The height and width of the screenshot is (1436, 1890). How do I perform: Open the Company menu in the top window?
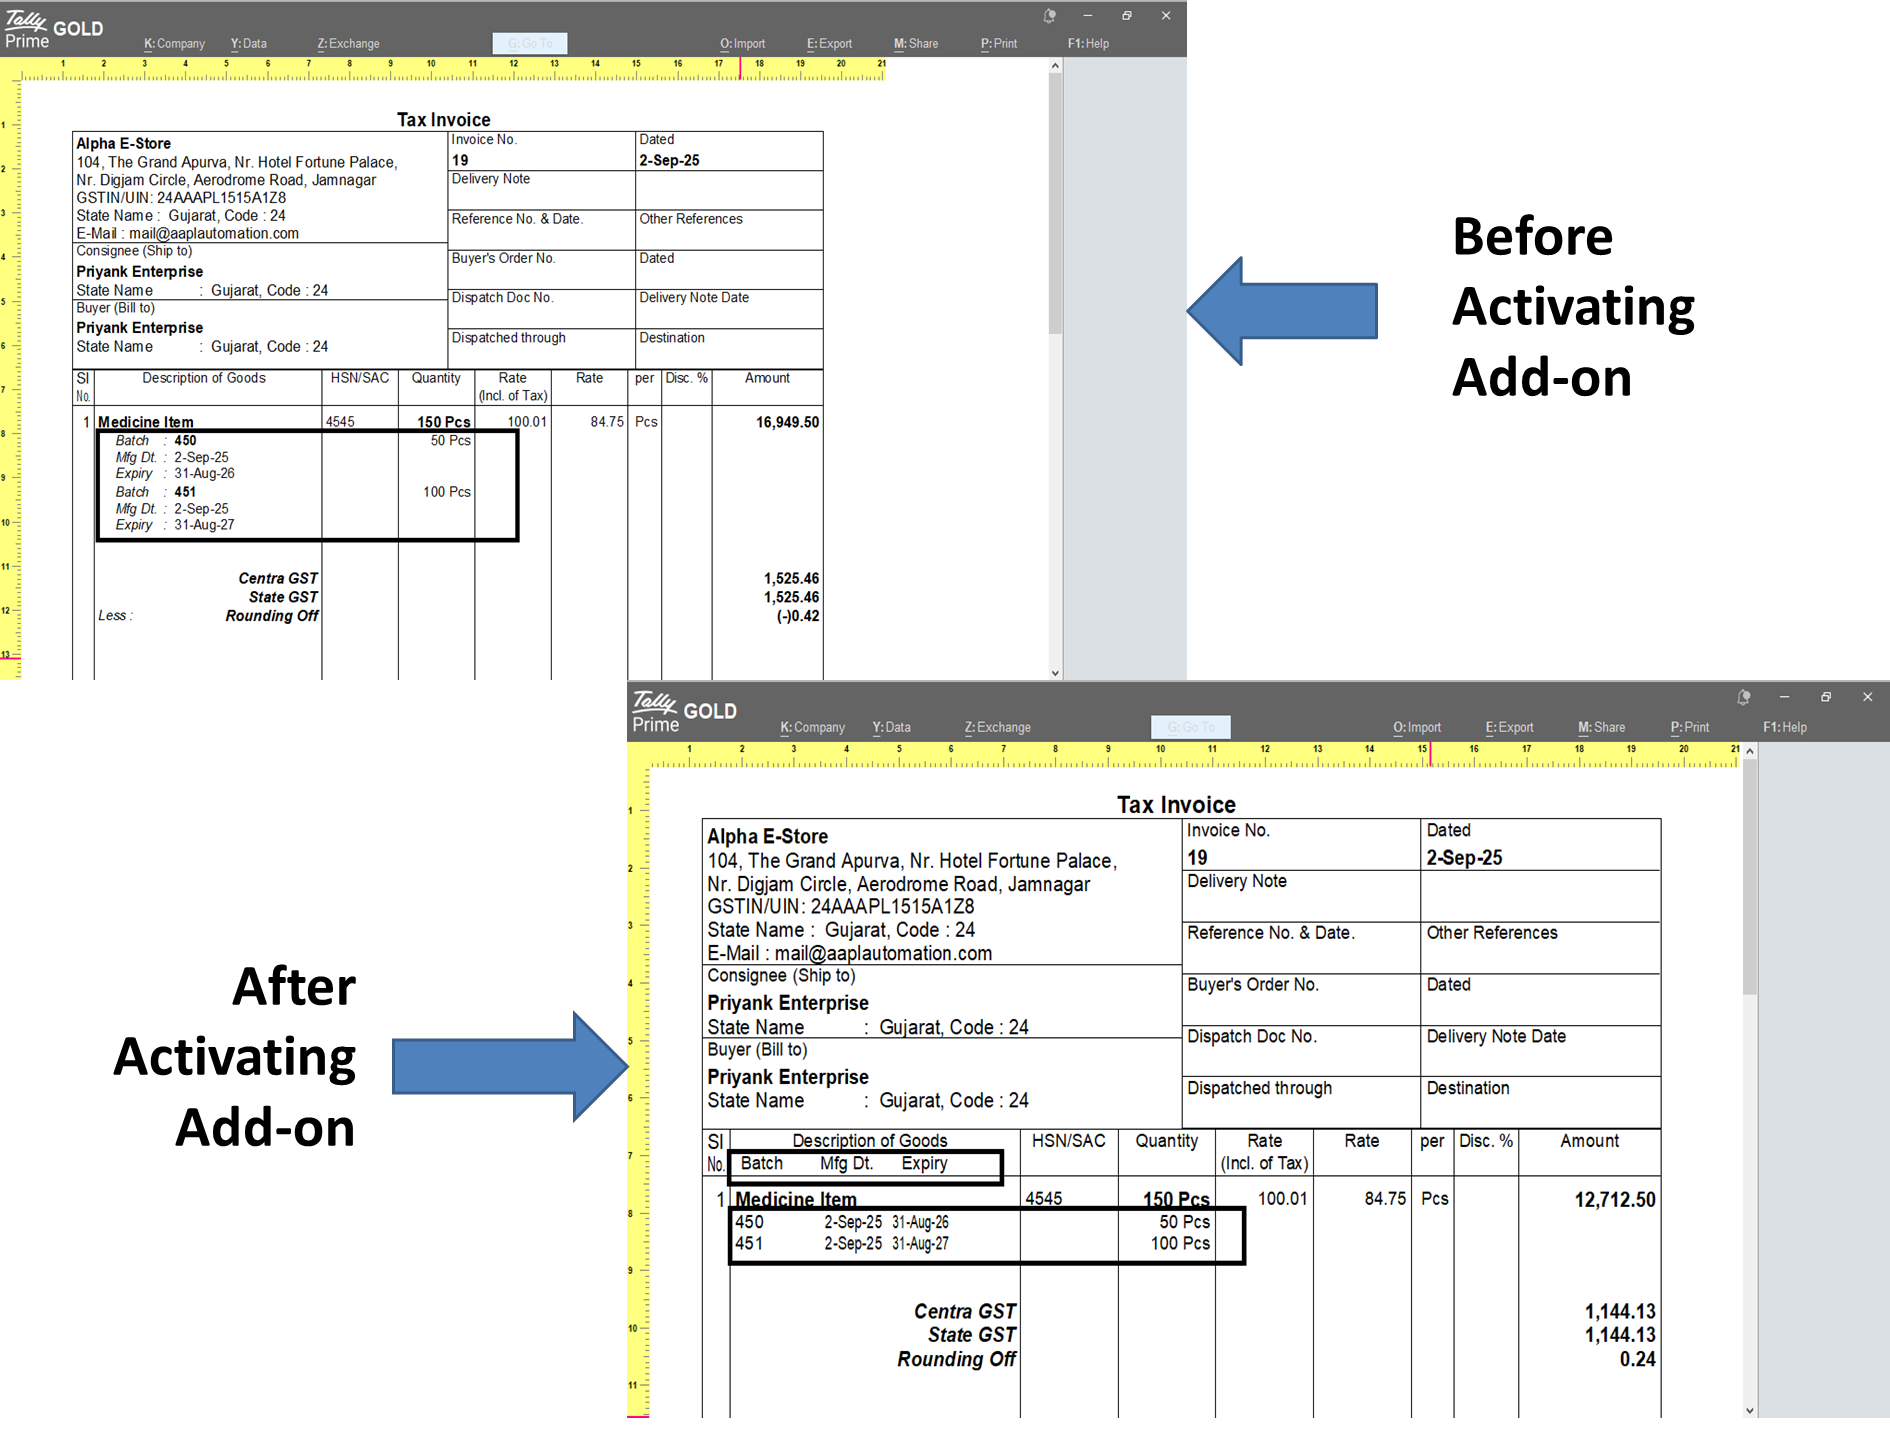(174, 43)
